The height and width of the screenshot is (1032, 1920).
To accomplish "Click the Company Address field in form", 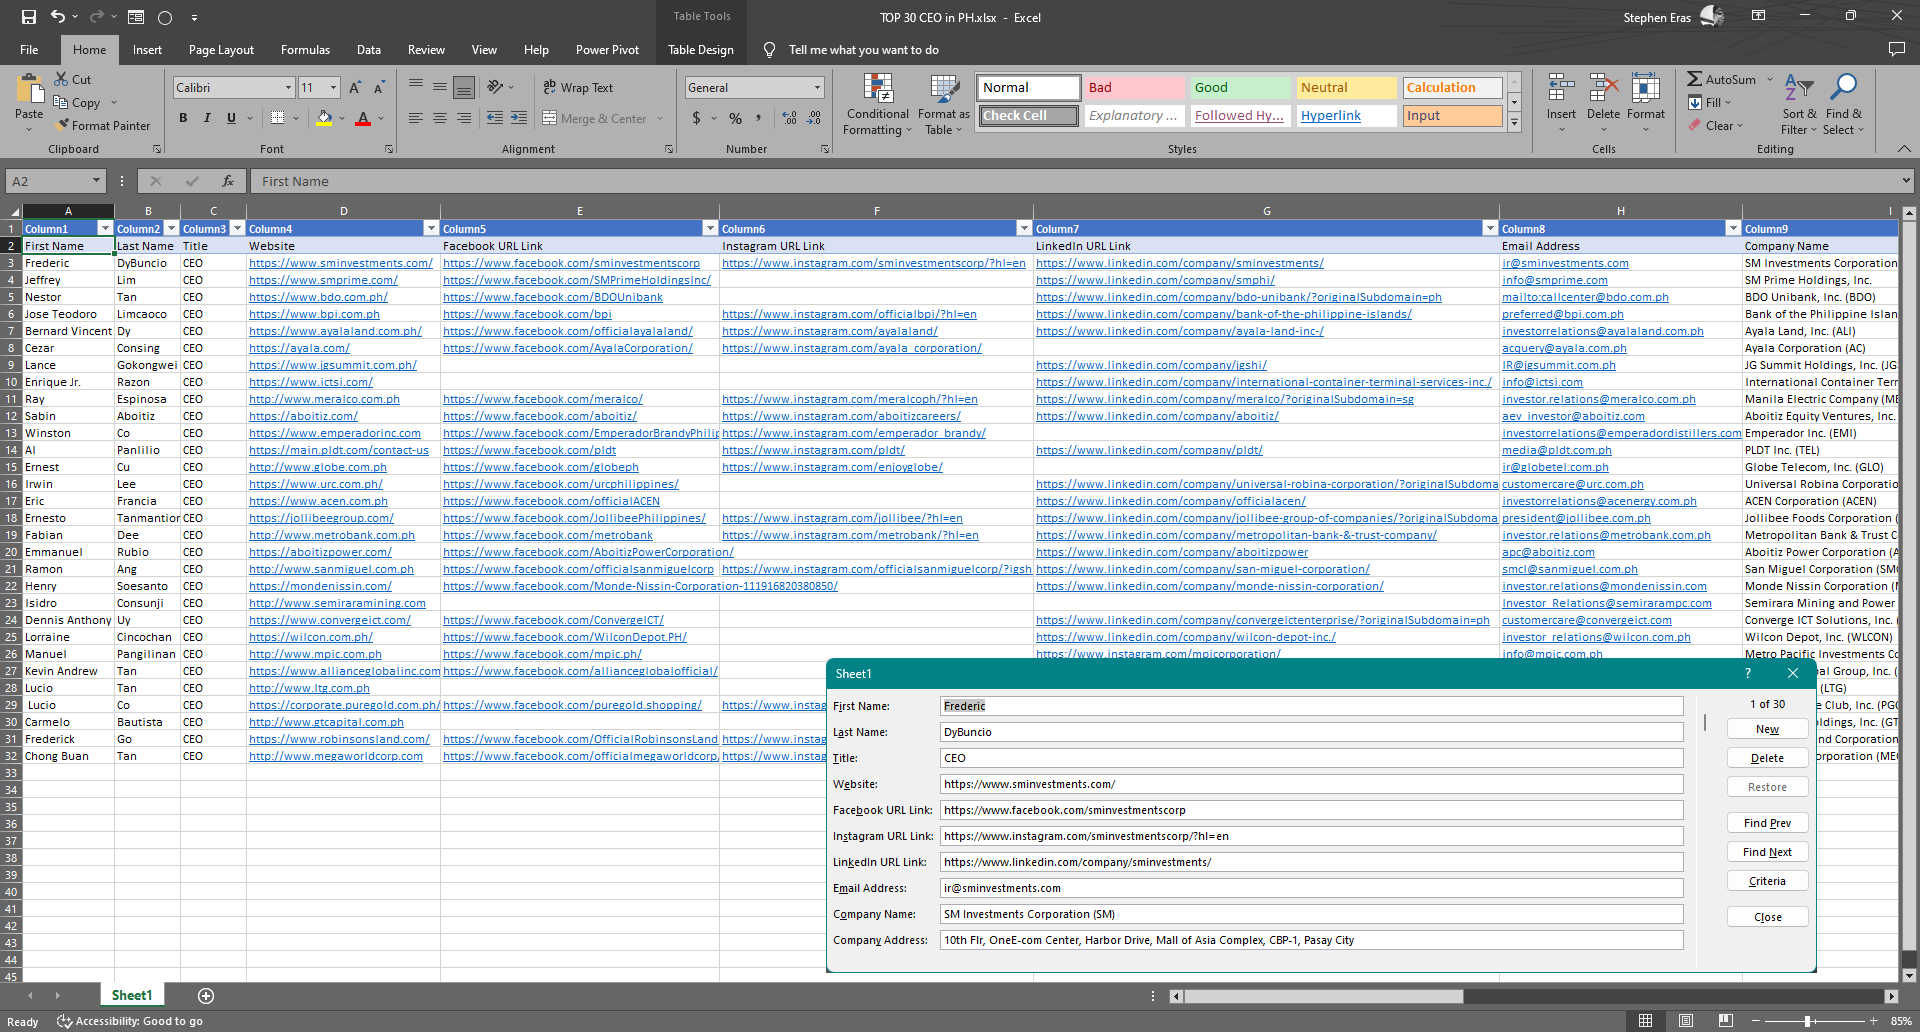I will [x=1311, y=940].
